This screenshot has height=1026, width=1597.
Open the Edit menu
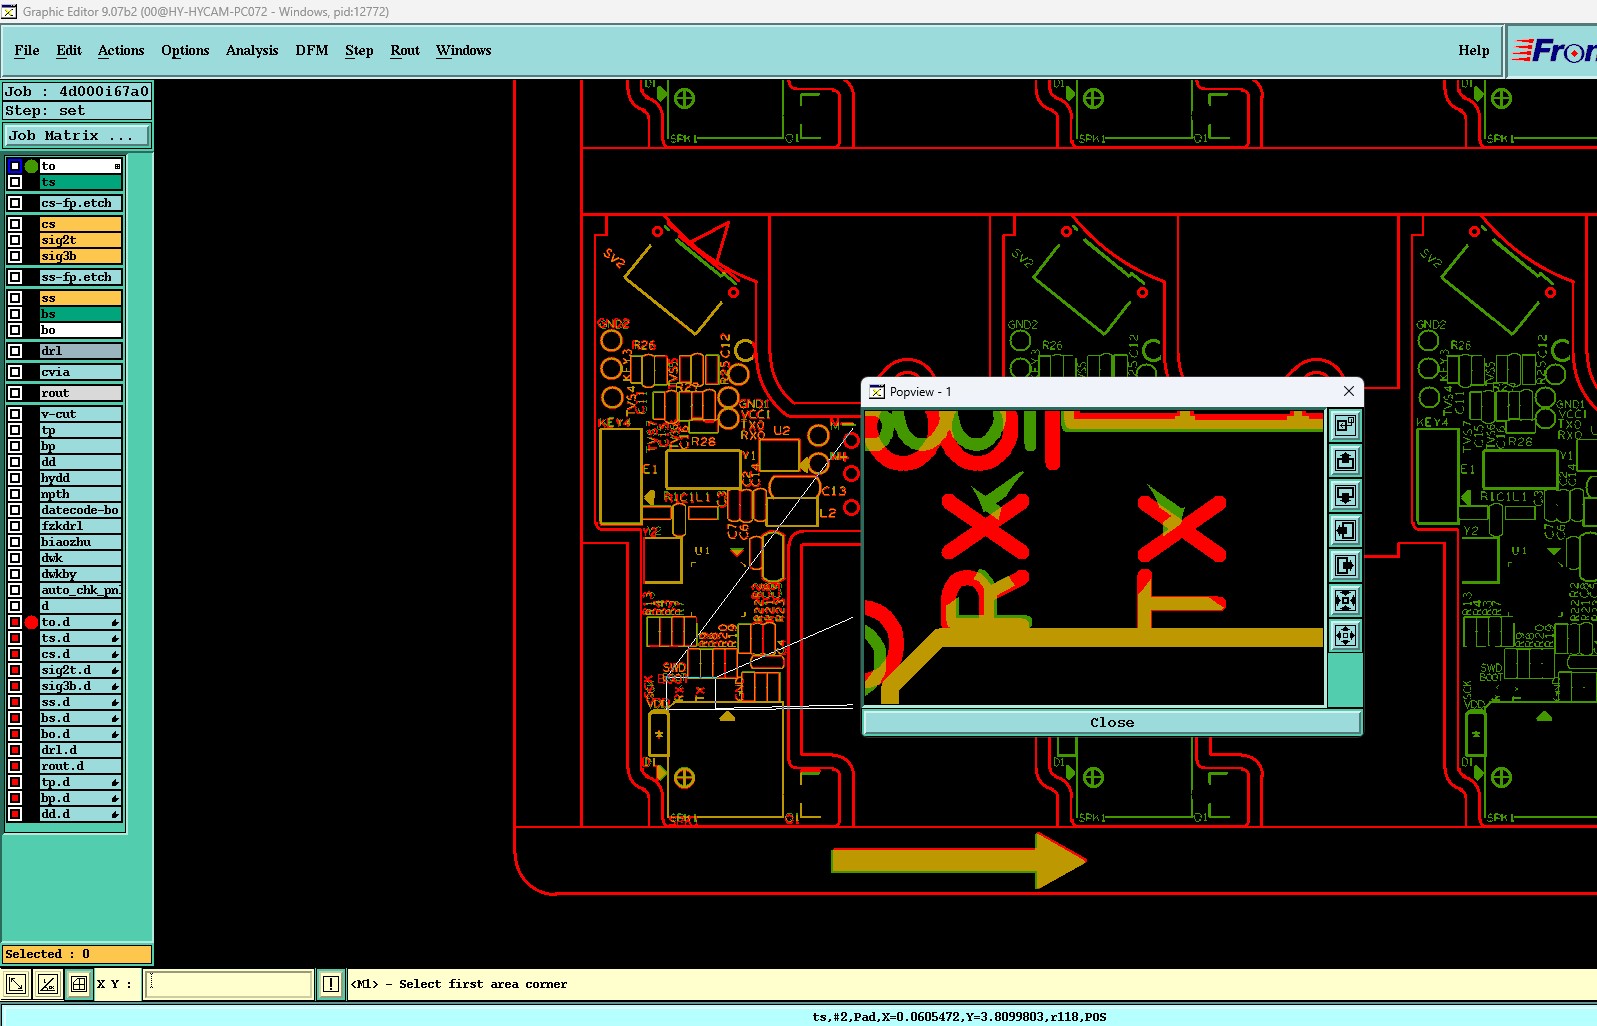(69, 50)
